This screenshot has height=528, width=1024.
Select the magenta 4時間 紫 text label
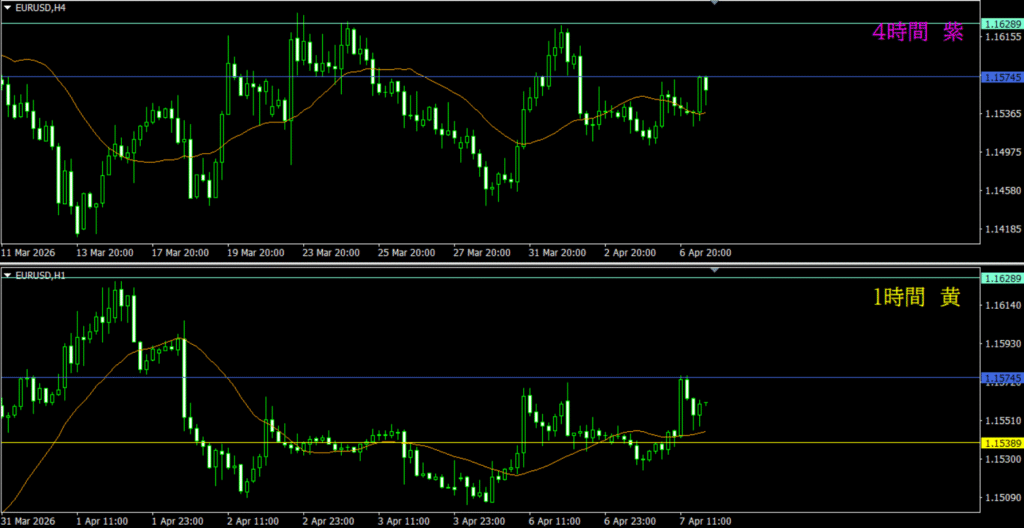pyautogui.click(x=917, y=33)
